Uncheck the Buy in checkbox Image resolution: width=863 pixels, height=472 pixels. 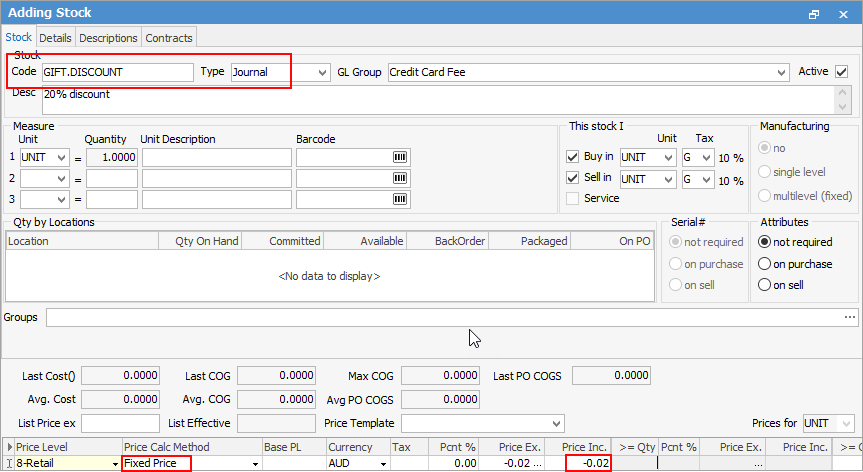573,157
